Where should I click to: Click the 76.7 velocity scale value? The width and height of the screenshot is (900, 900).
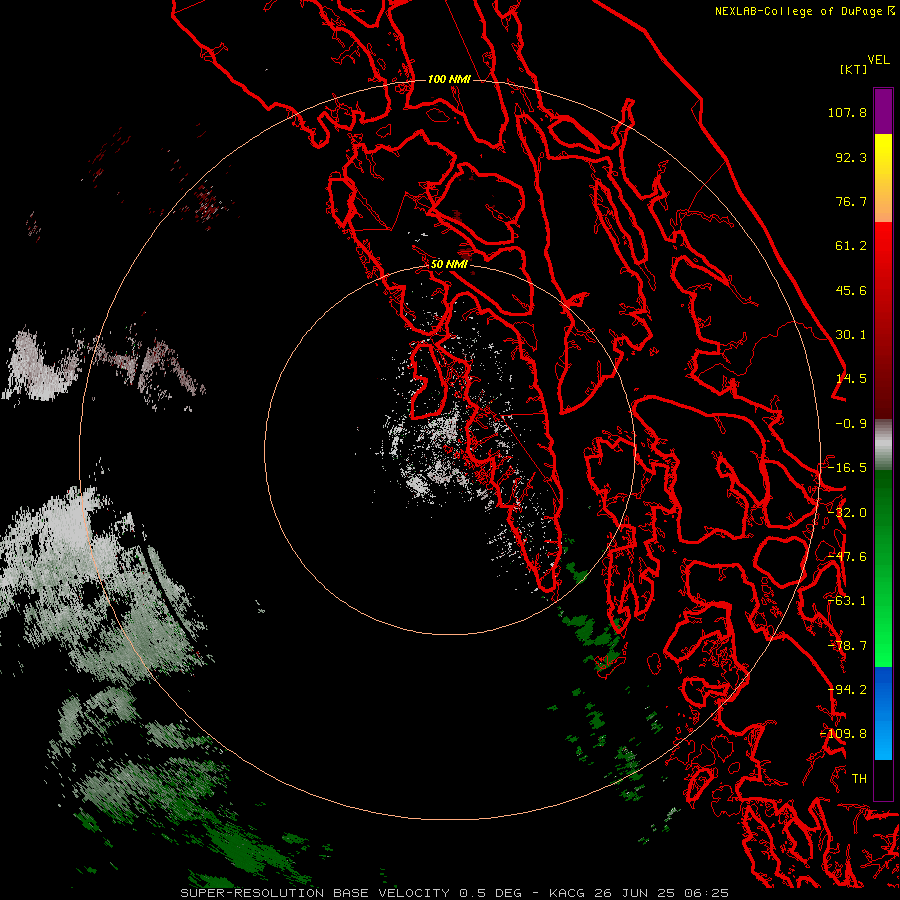pos(851,201)
